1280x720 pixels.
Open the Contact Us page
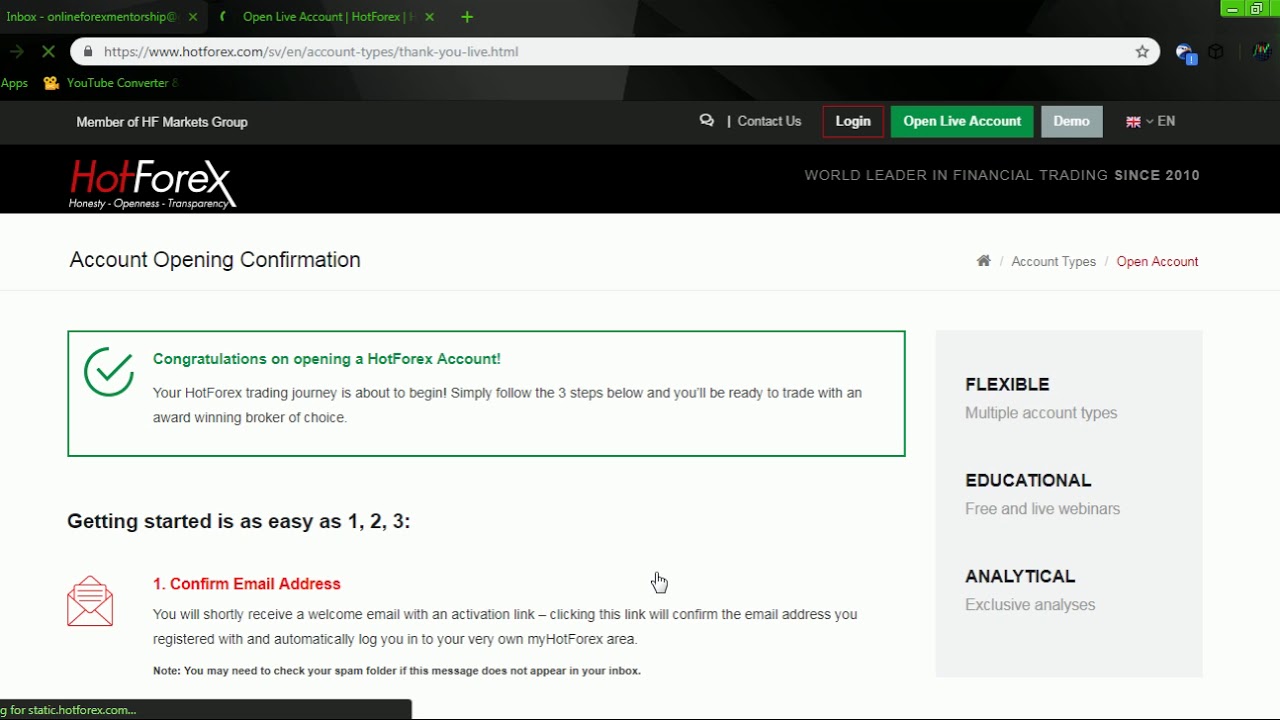(769, 121)
